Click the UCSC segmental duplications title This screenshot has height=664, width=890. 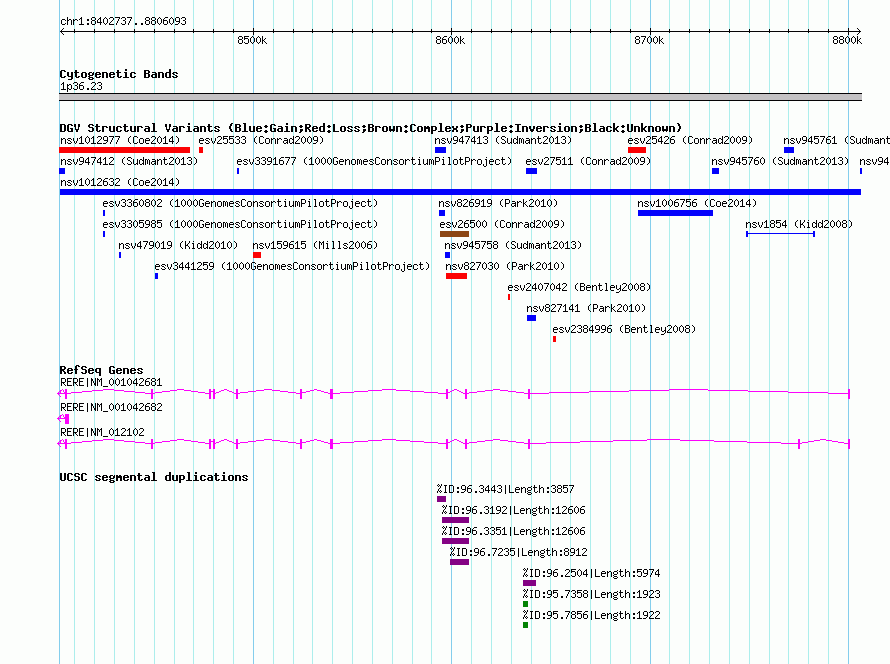click(154, 477)
